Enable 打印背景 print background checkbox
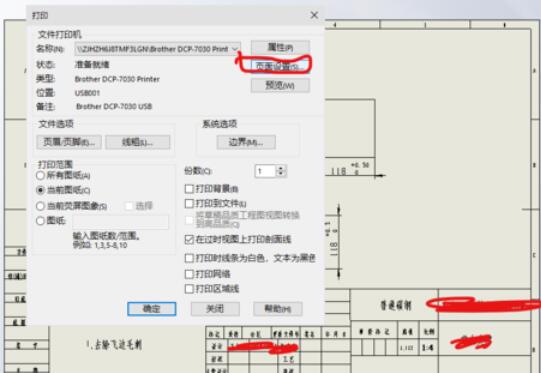This screenshot has width=541, height=373. [x=189, y=189]
